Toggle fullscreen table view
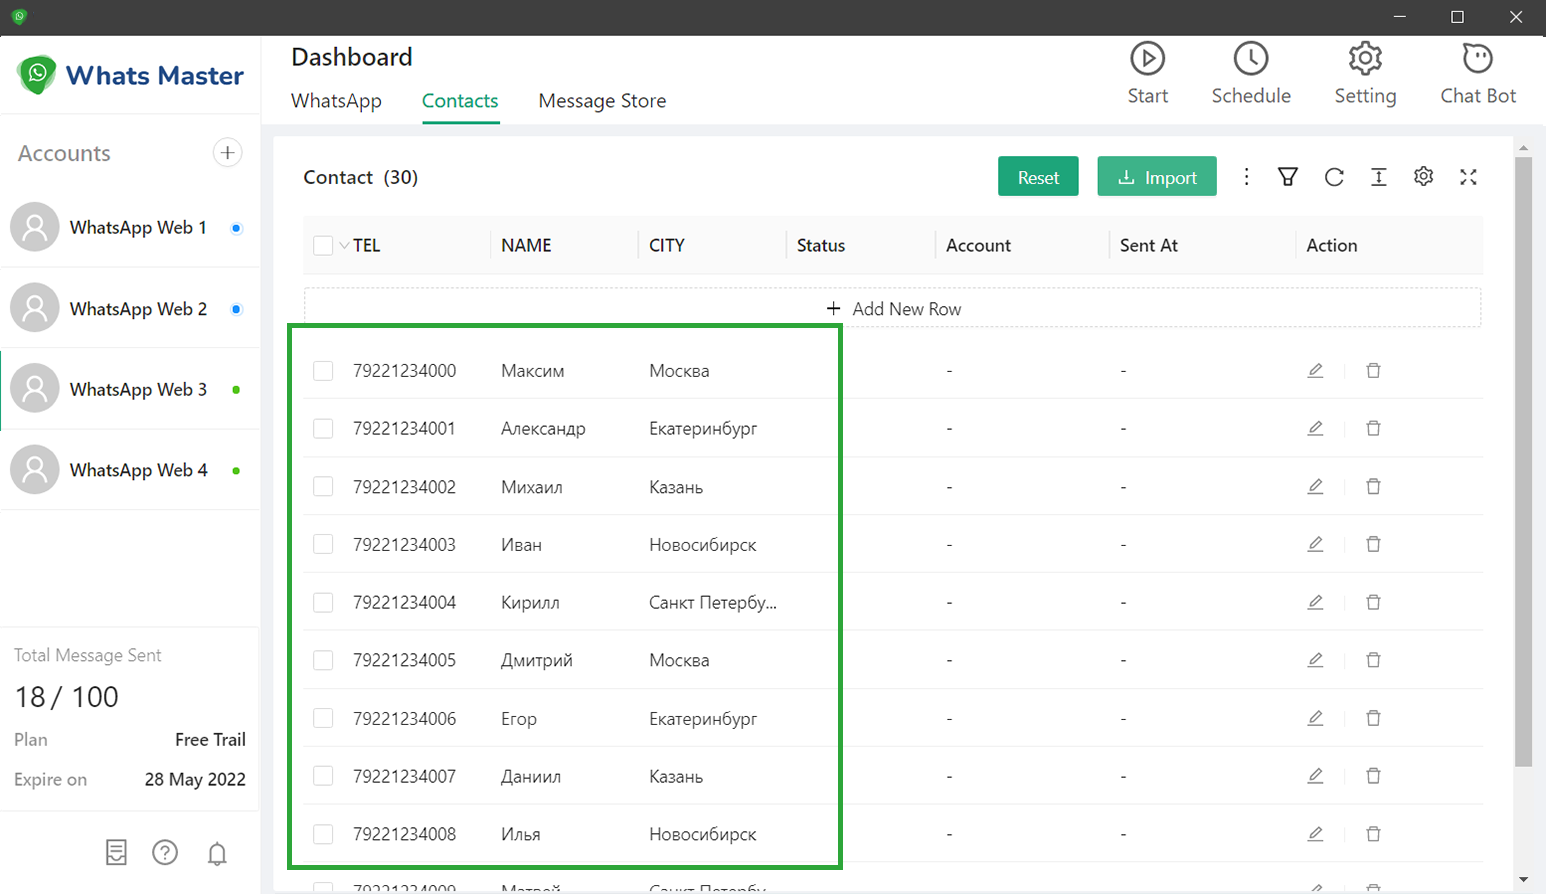This screenshot has width=1546, height=894. click(1468, 177)
